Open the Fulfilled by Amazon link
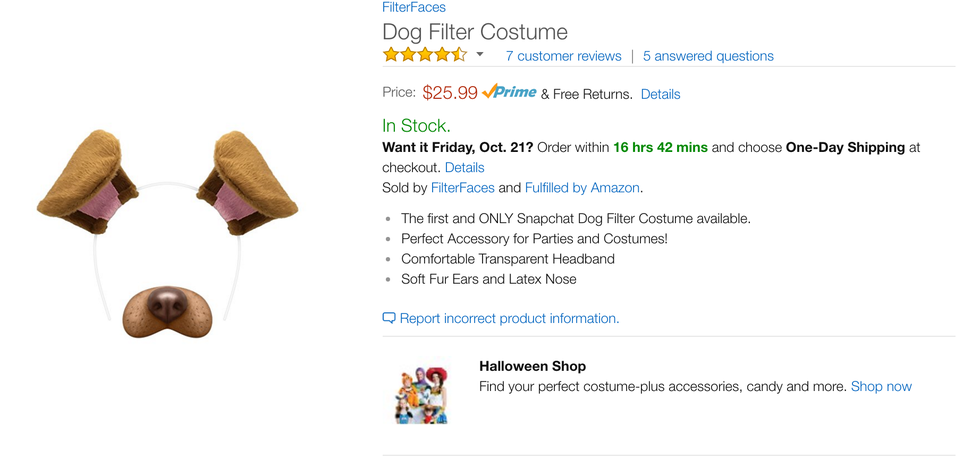The height and width of the screenshot is (459, 980). click(582, 187)
